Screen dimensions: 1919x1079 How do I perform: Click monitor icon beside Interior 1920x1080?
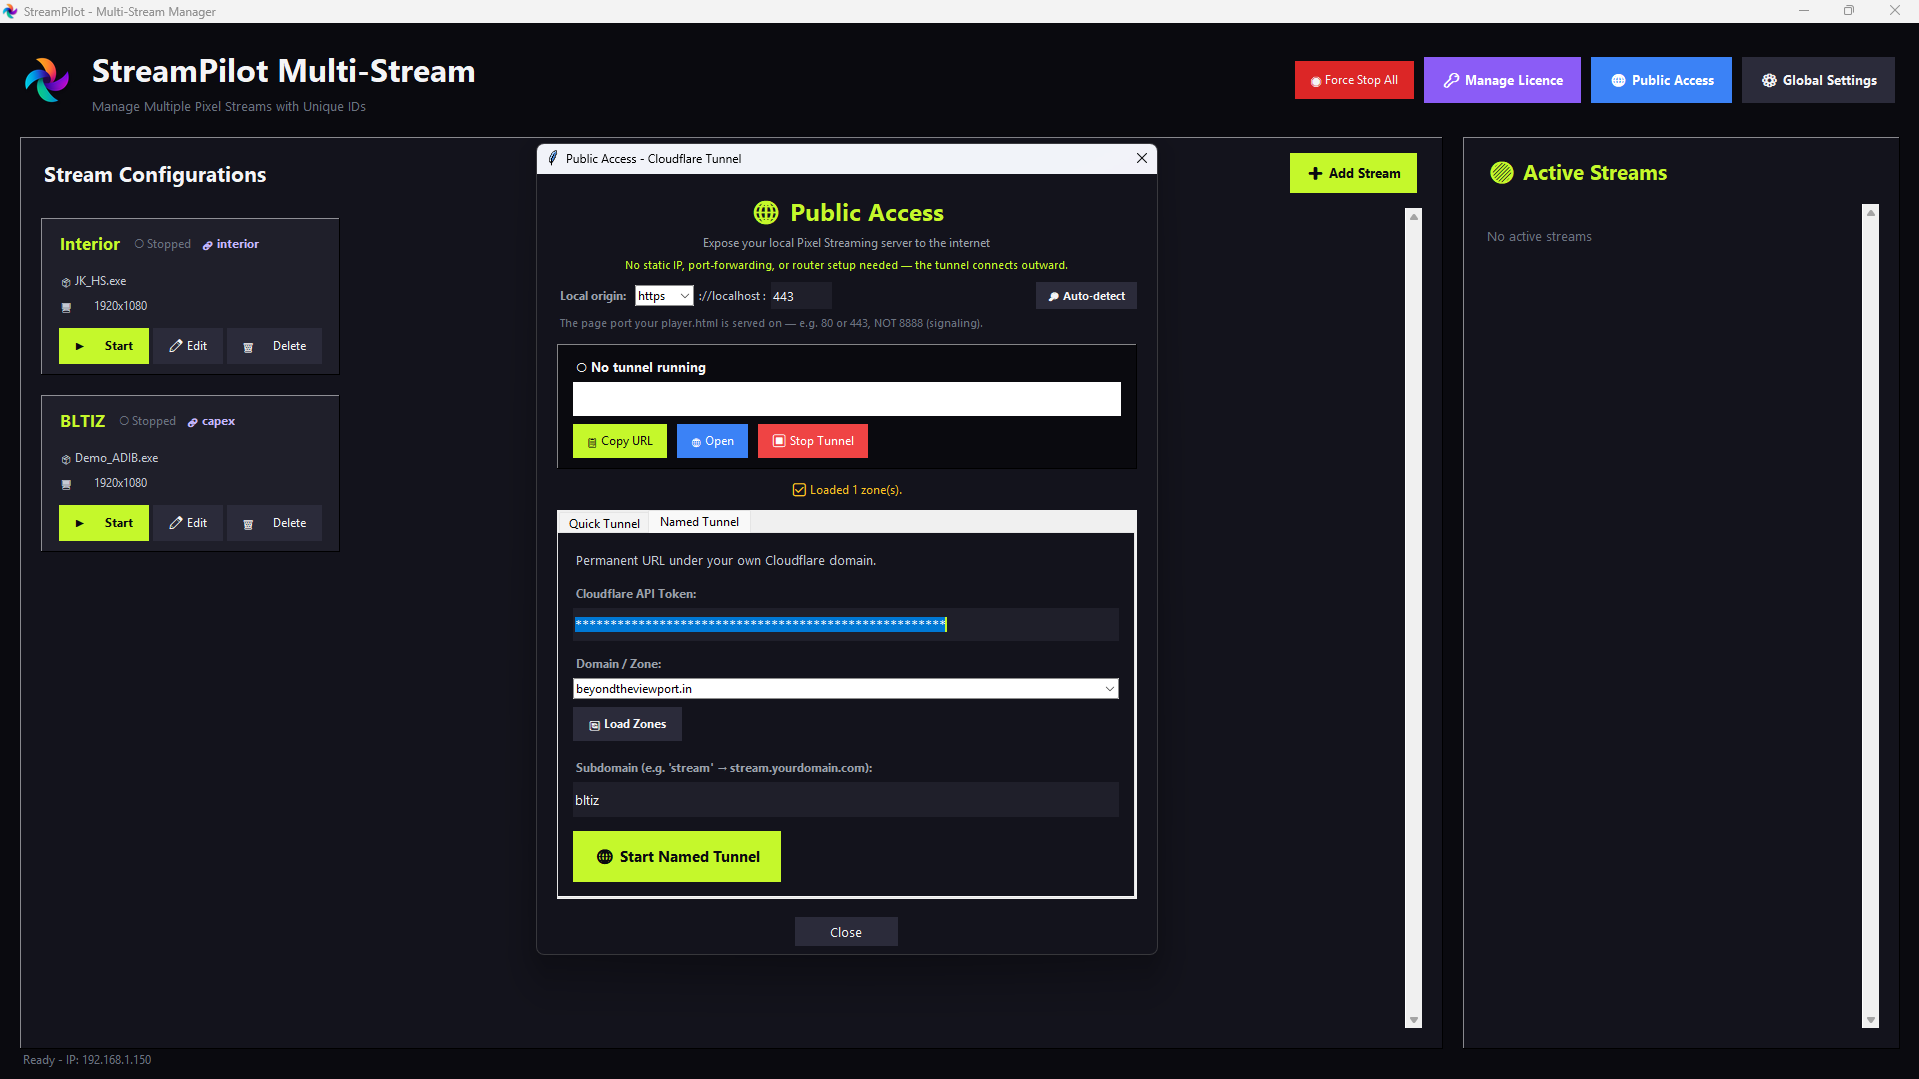67,307
